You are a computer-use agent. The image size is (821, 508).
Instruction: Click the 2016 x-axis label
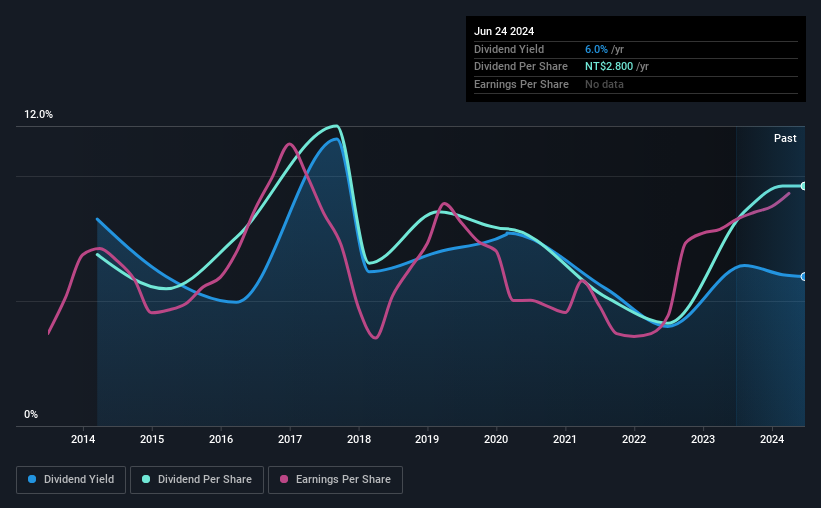coord(221,439)
